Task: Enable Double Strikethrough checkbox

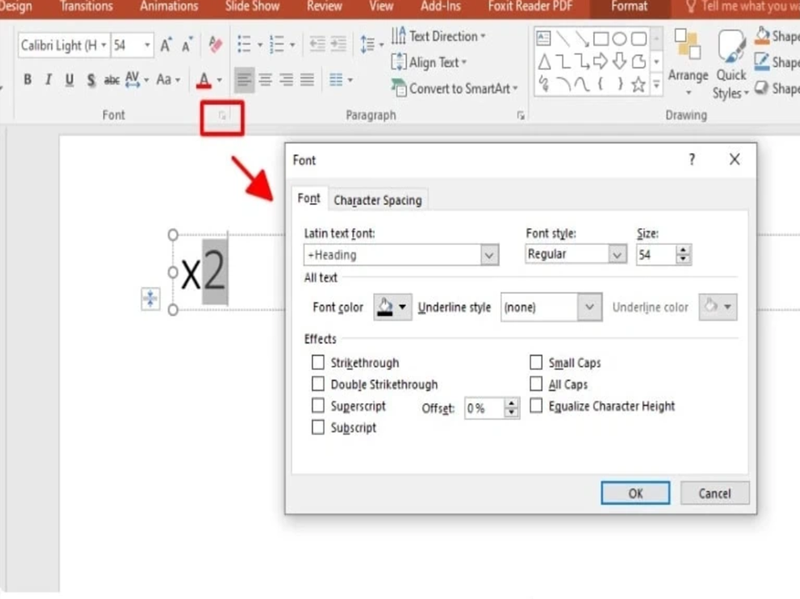Action: coord(318,384)
